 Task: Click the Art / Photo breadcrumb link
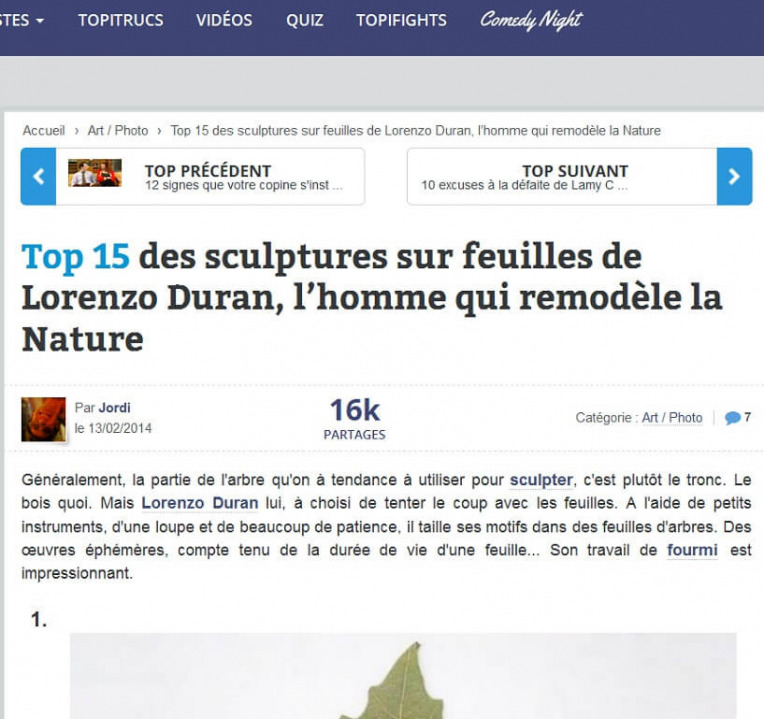pyautogui.click(x=118, y=131)
